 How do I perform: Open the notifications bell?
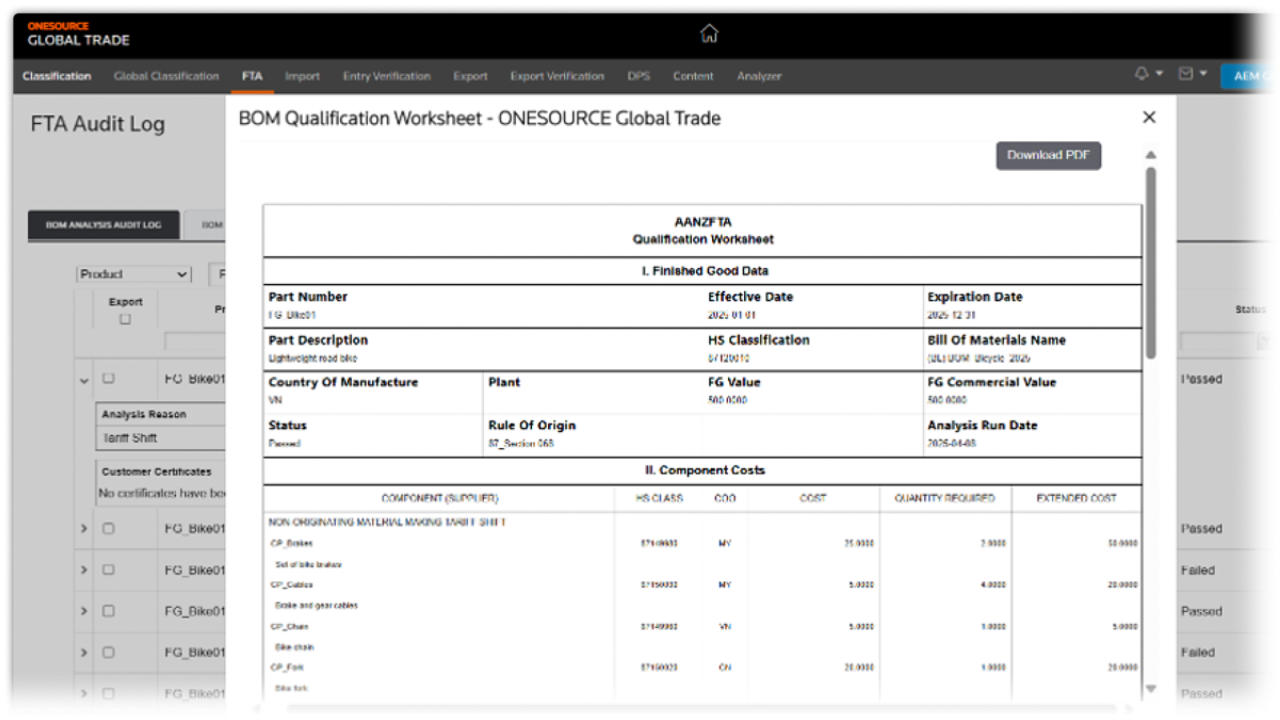tap(1142, 75)
